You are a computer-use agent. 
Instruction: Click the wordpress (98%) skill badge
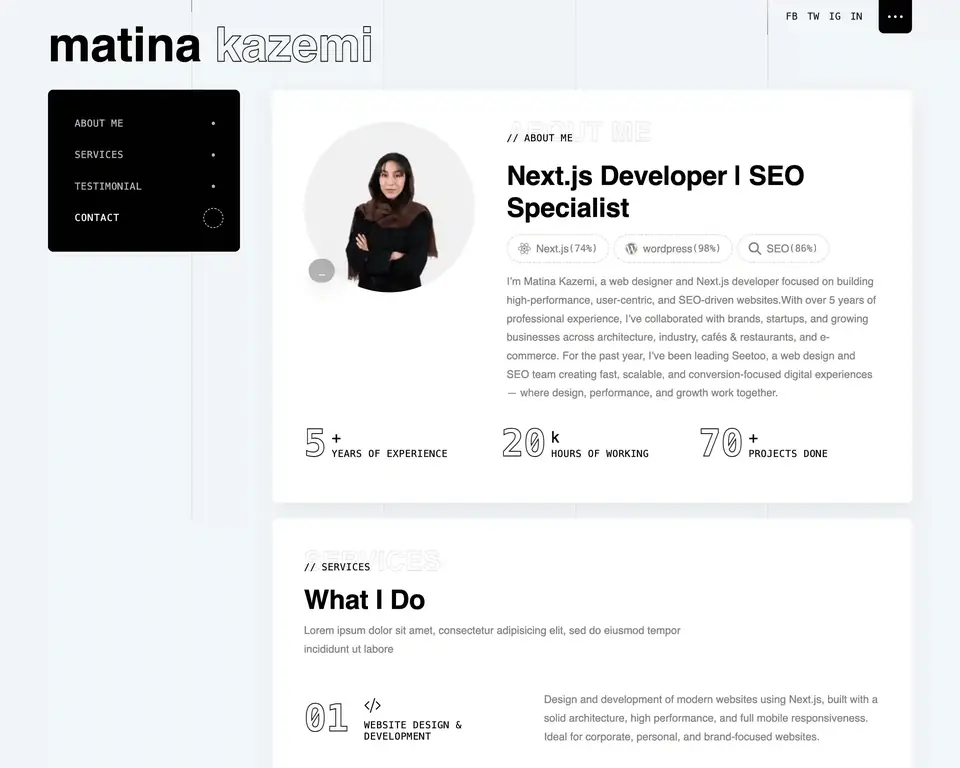pos(673,249)
